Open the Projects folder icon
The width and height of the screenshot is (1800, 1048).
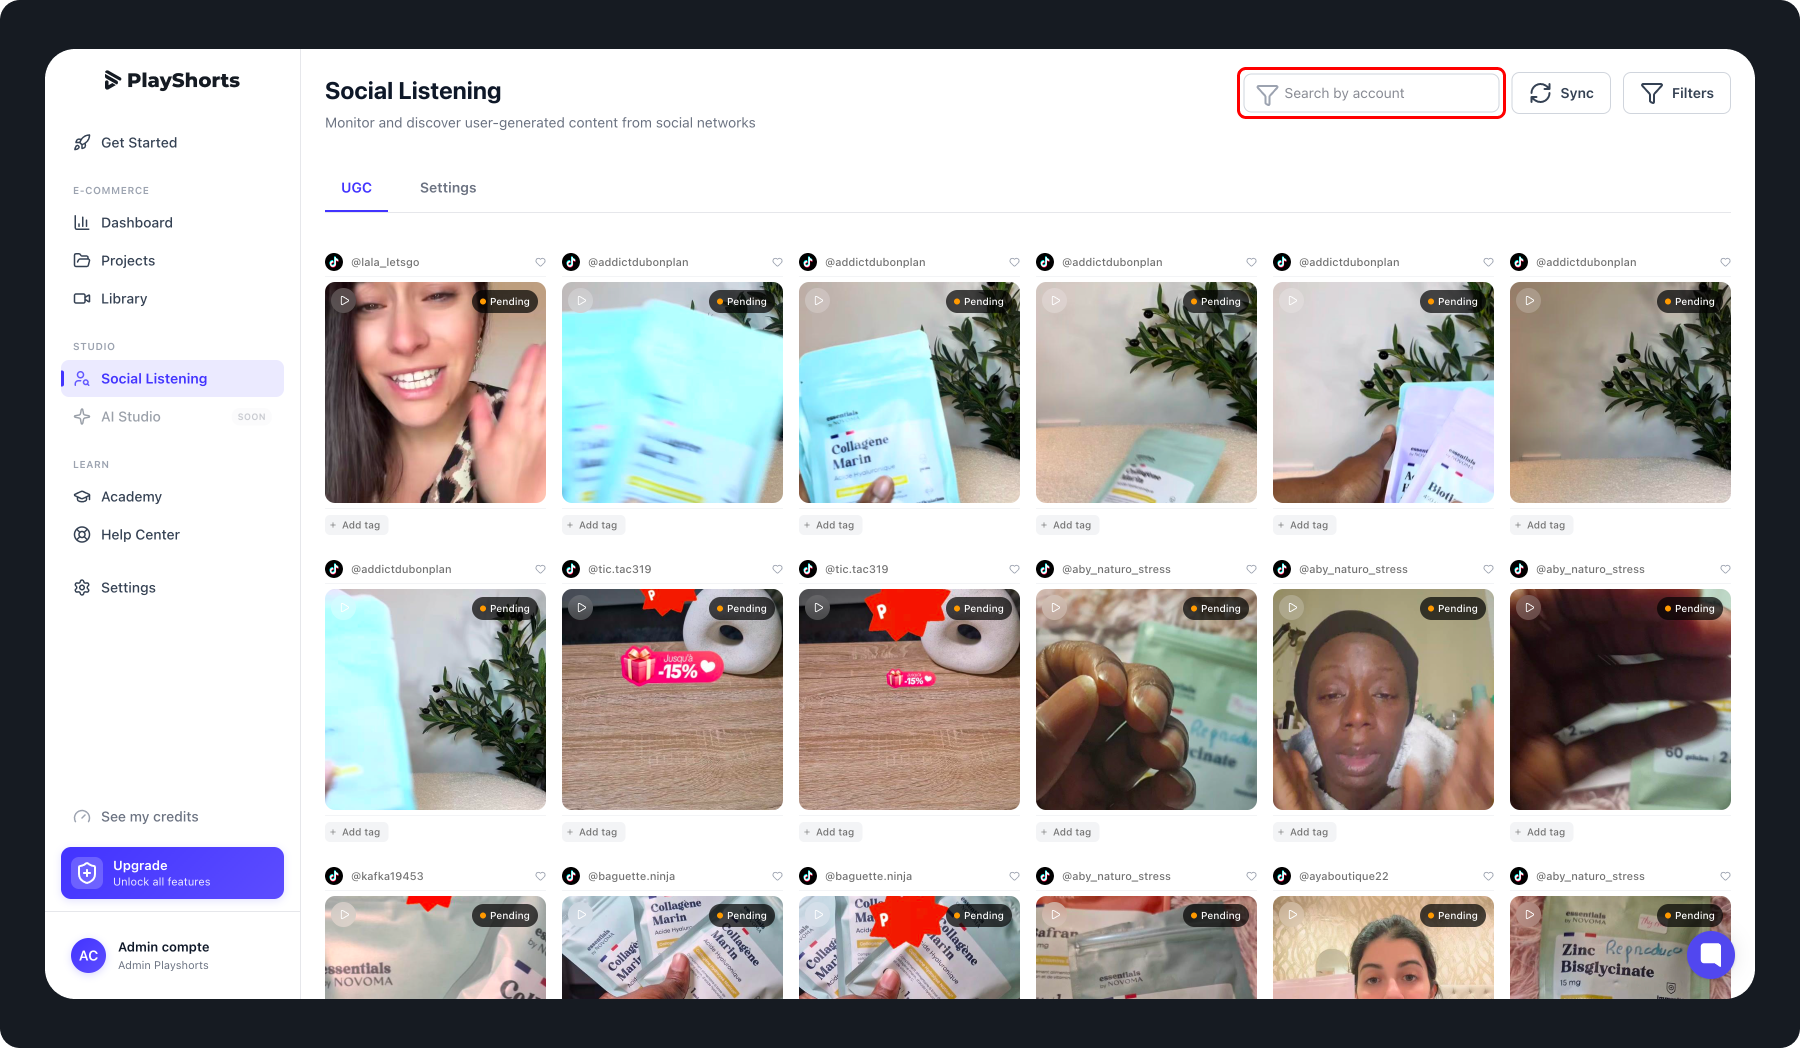point(82,261)
